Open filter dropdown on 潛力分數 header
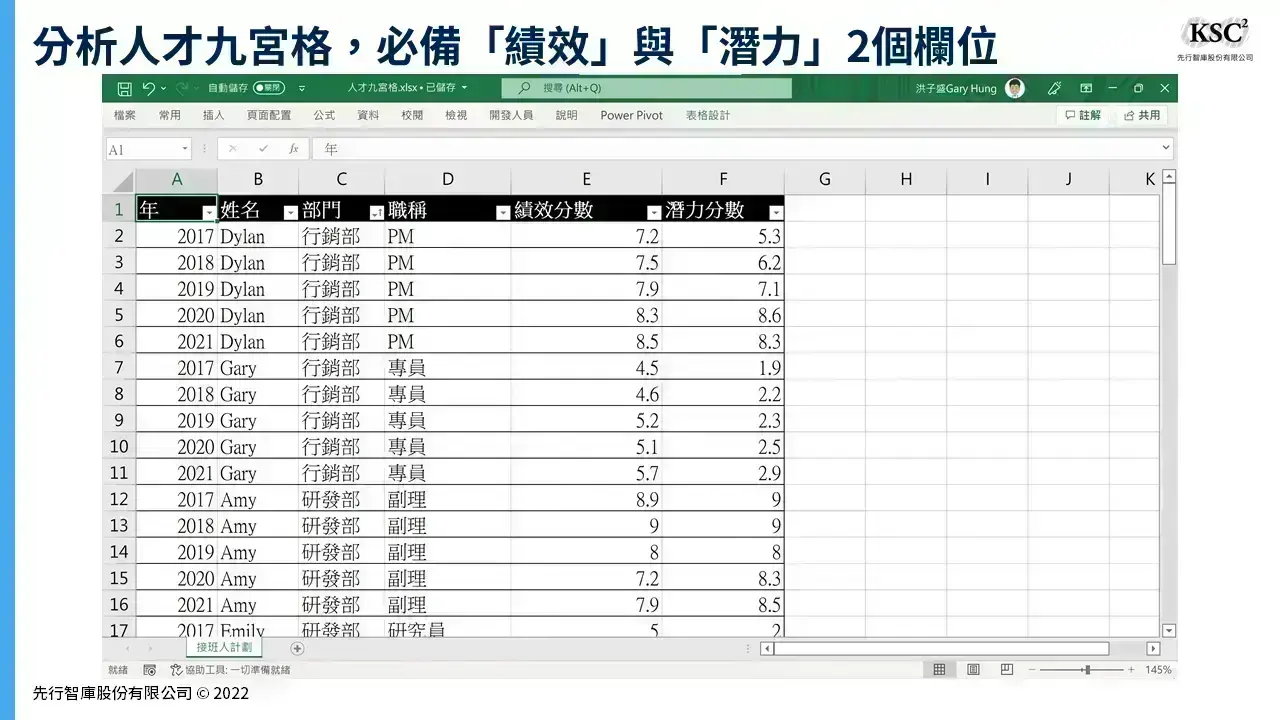Screen dimensions: 1280x720 point(776,212)
